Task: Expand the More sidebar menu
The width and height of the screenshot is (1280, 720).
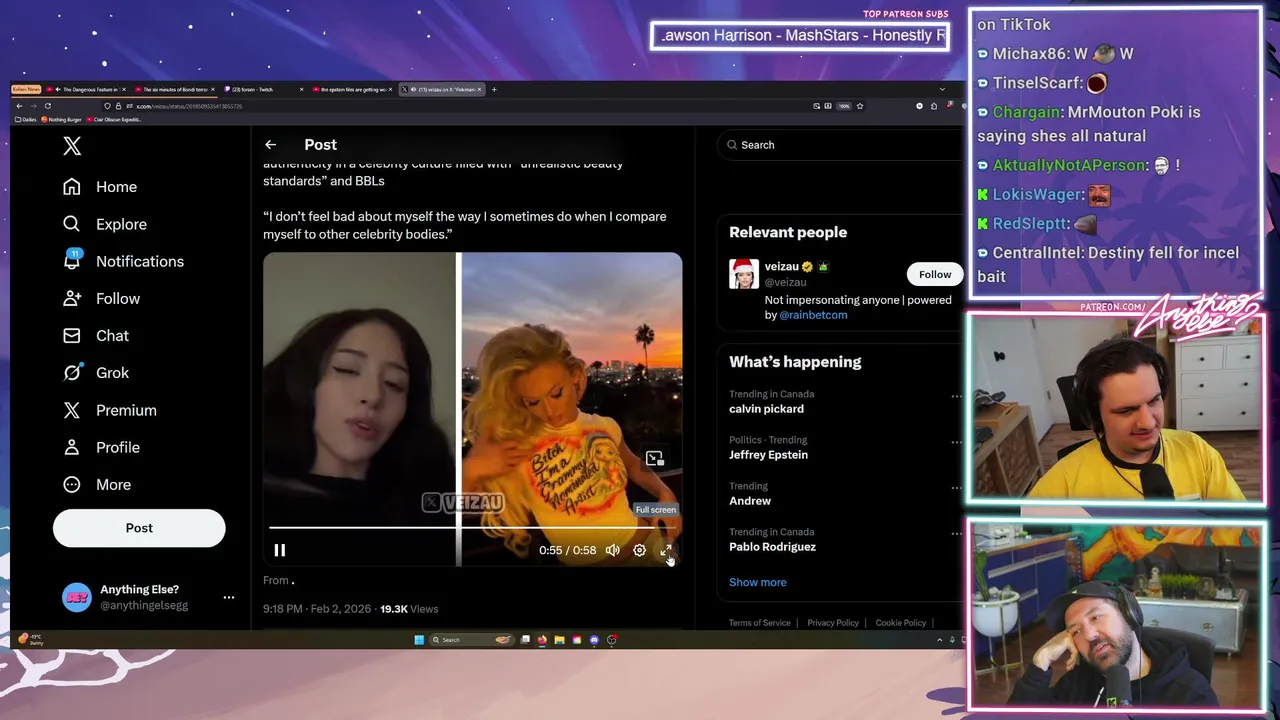Action: point(97,484)
